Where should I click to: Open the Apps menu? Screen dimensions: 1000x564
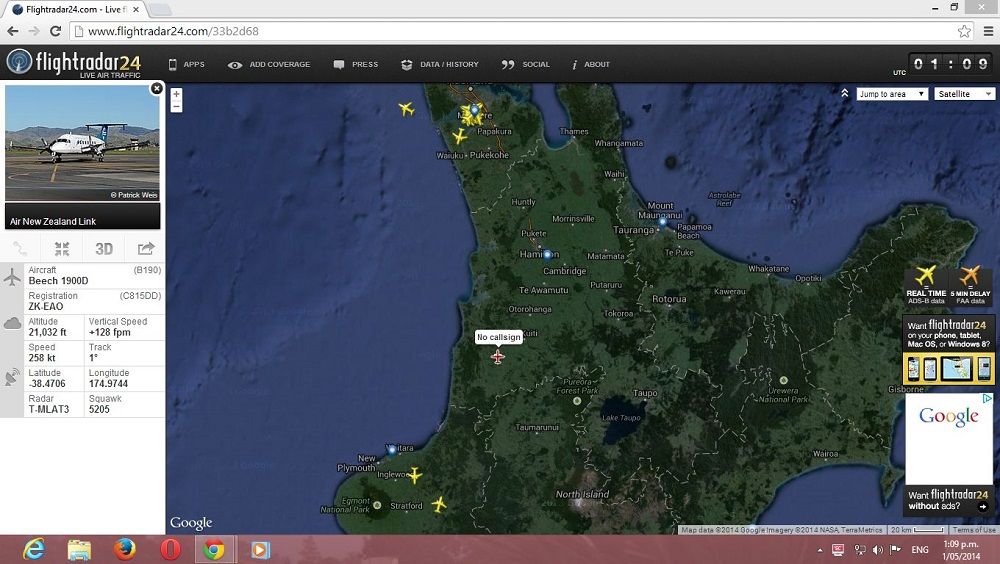186,64
